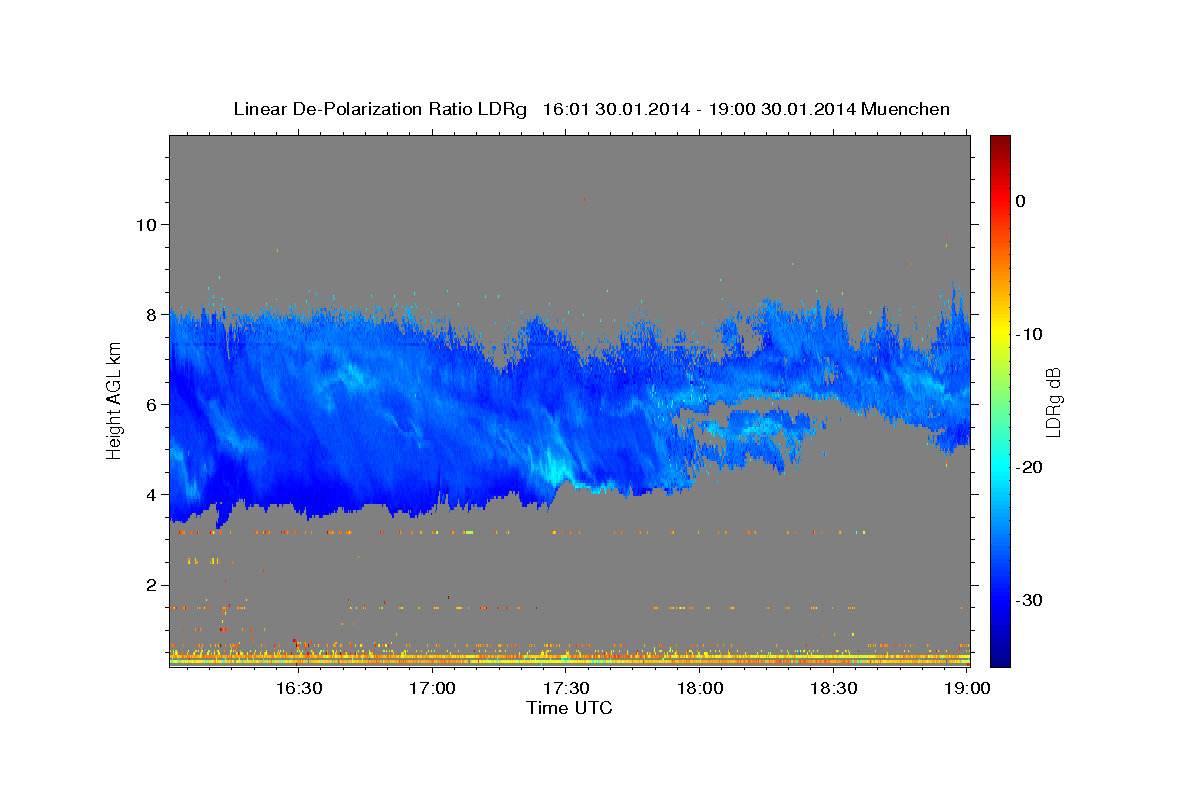
Task: Click the "LDRg dB" colorbar label
Action: 1052,402
